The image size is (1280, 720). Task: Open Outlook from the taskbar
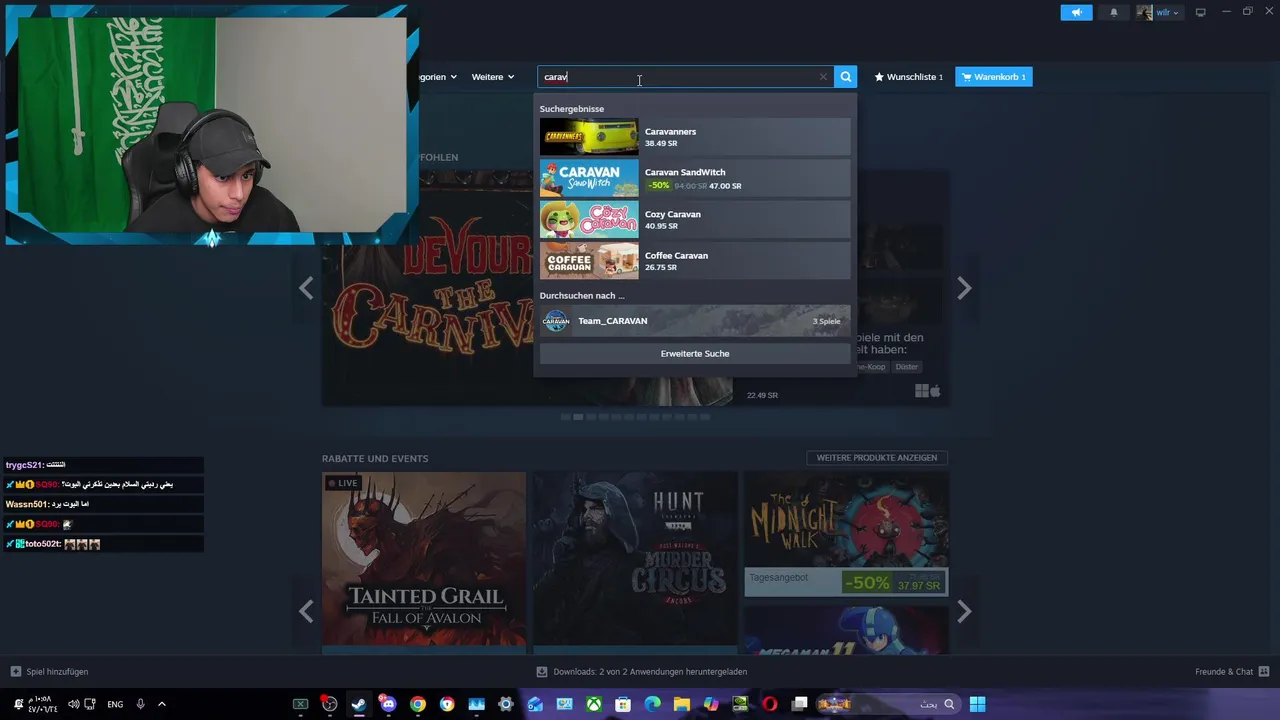535,704
